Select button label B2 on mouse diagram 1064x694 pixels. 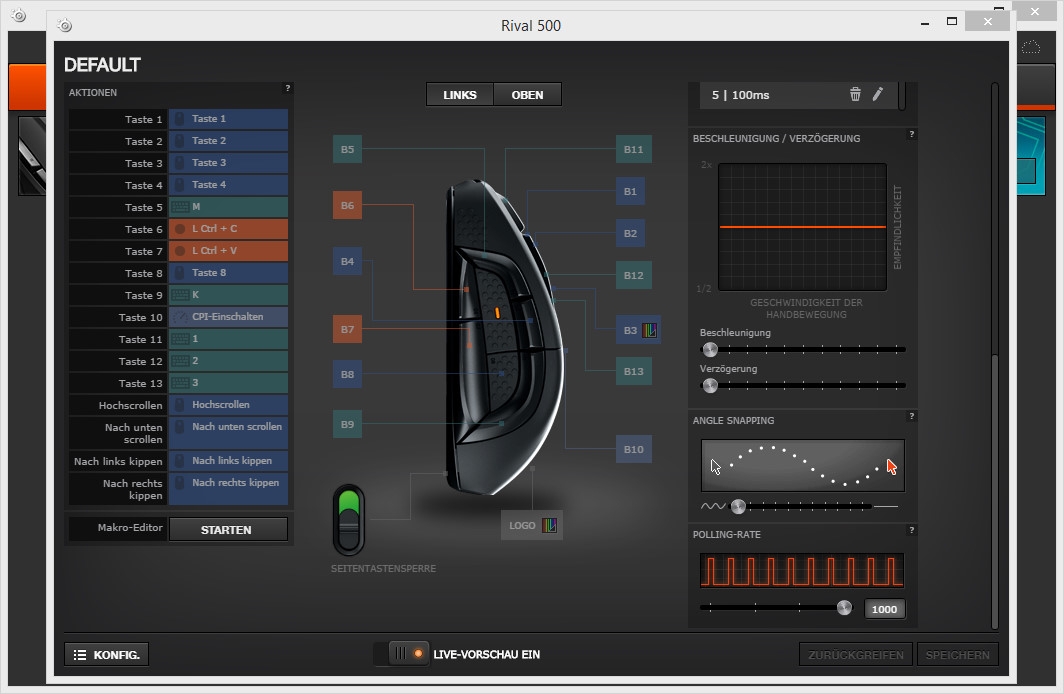coord(630,233)
